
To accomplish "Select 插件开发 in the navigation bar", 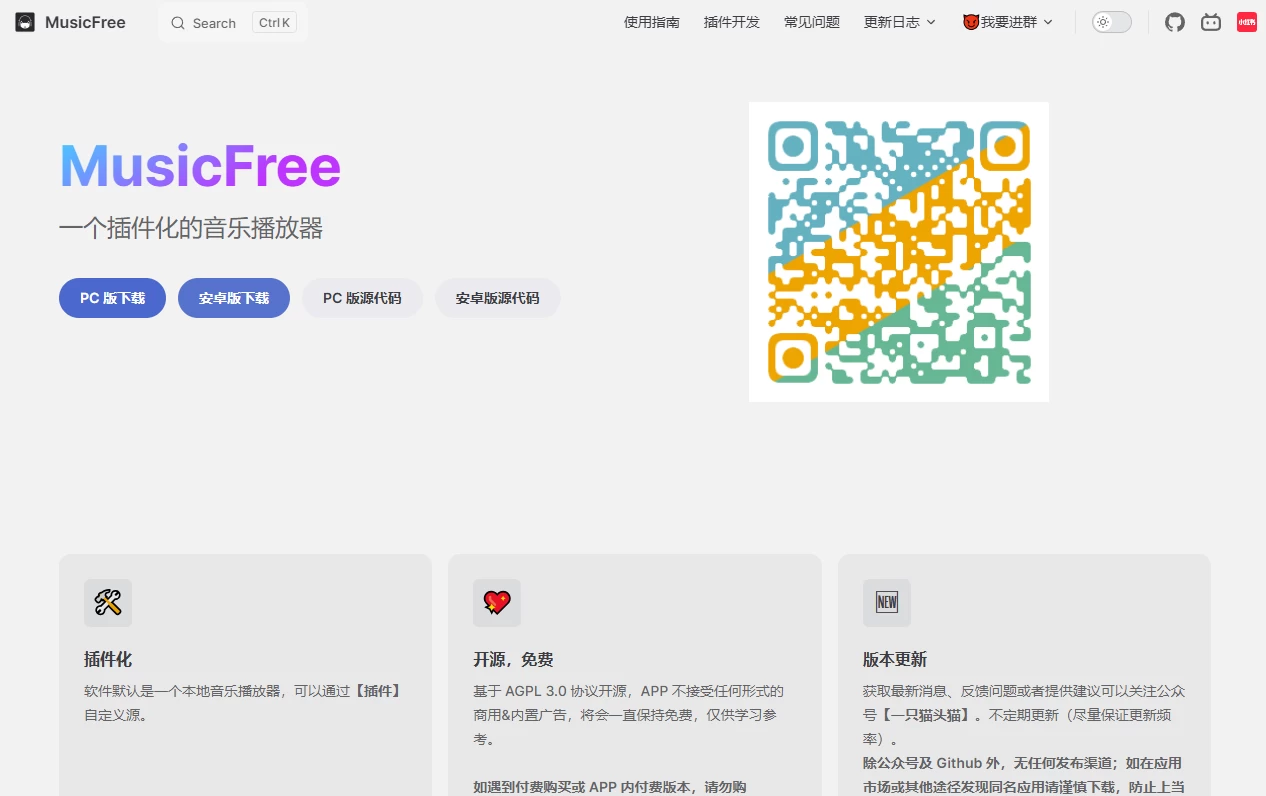I will [x=731, y=21].
